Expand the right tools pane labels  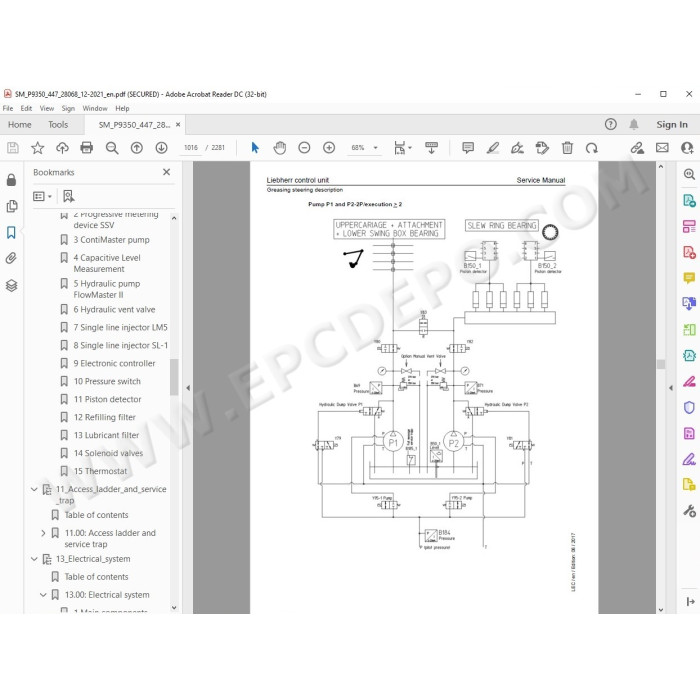point(690,601)
